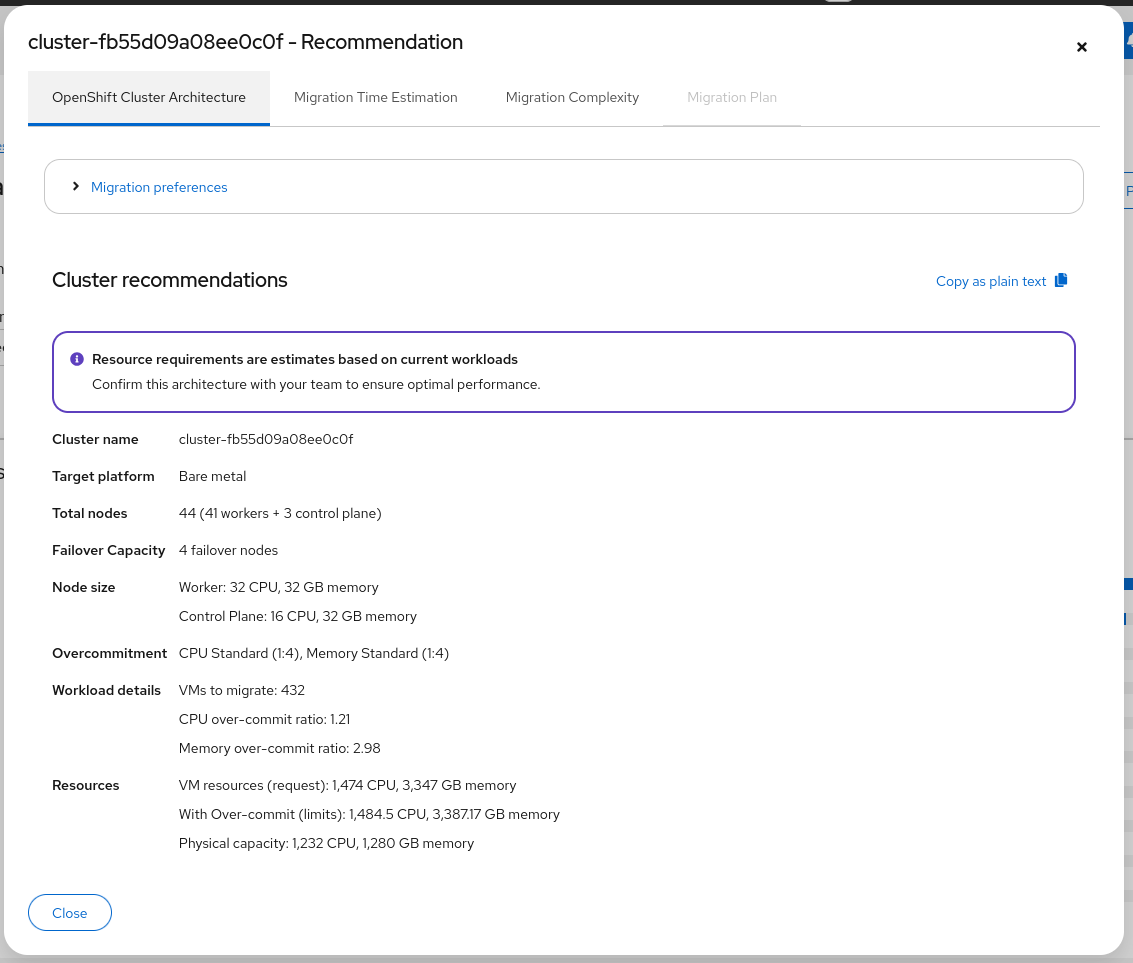Click VM resources (request) line
This screenshot has width=1133, height=963.
[x=348, y=785]
